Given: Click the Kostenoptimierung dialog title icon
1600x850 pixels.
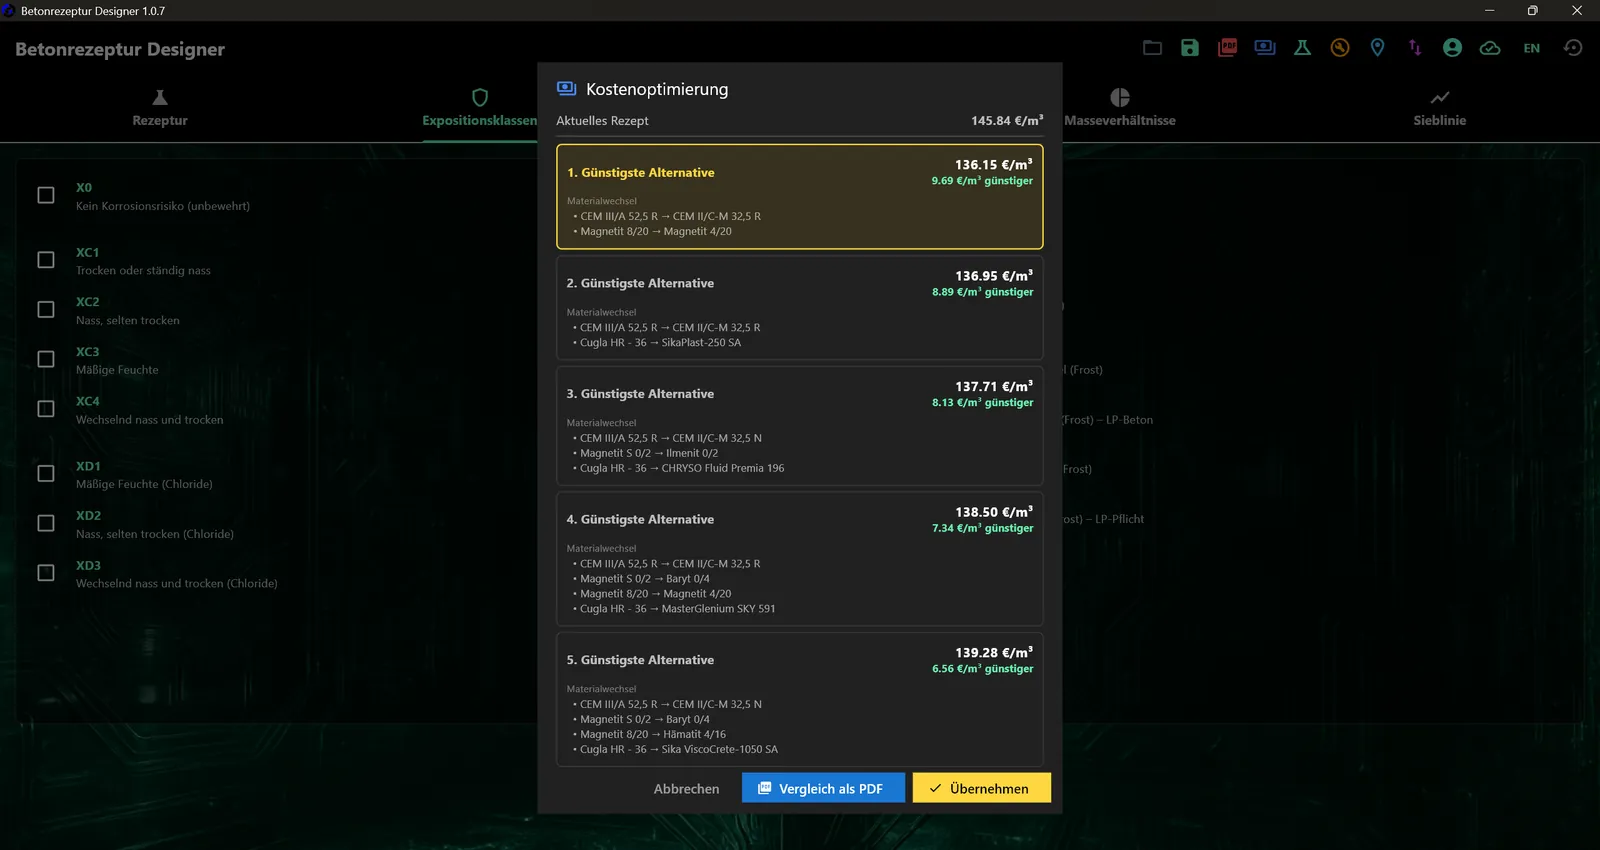Looking at the screenshot, I should pos(566,89).
